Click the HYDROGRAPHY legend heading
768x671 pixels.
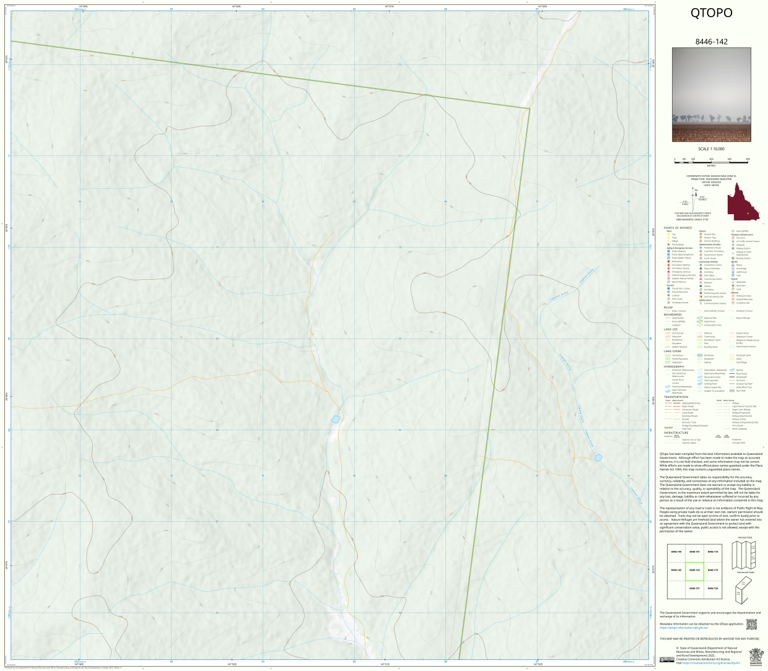pos(673,366)
